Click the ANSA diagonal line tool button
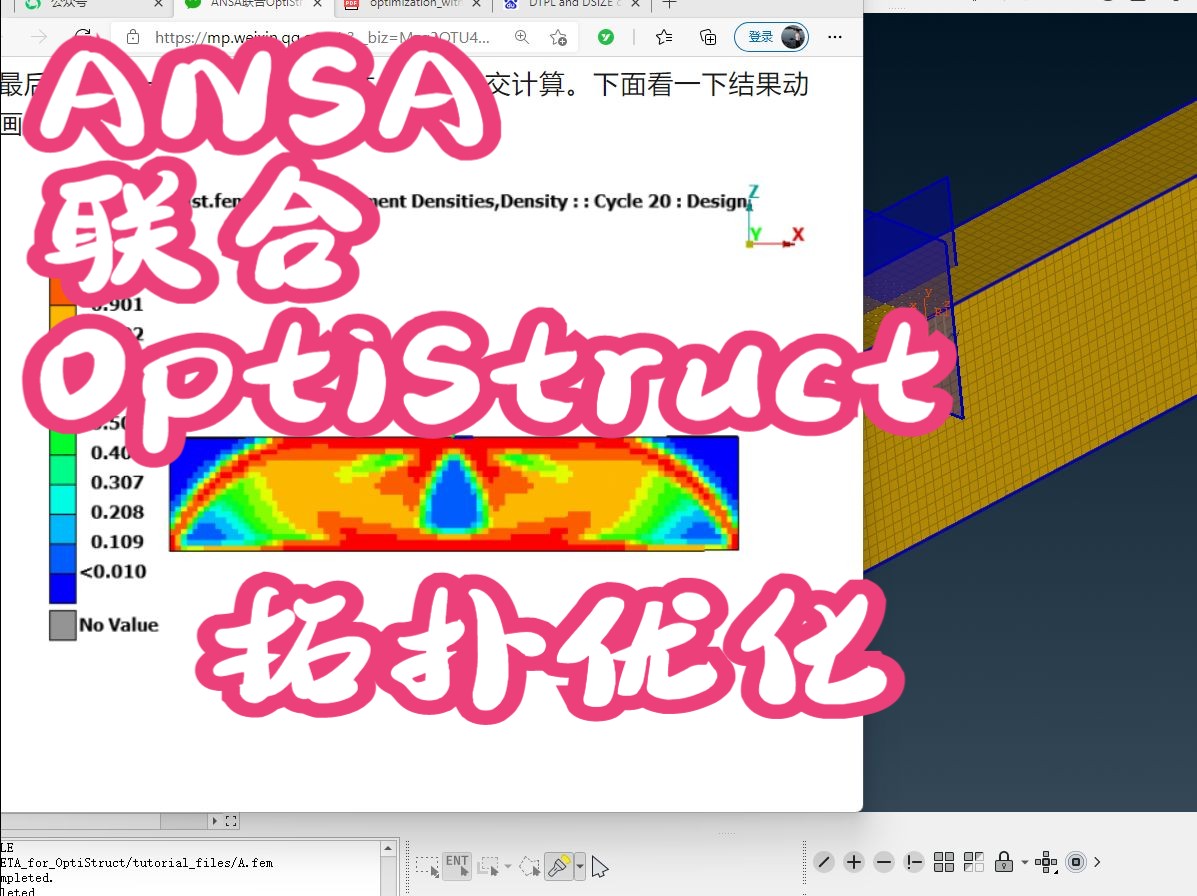Screen dimensions: 1197x896 824,862
